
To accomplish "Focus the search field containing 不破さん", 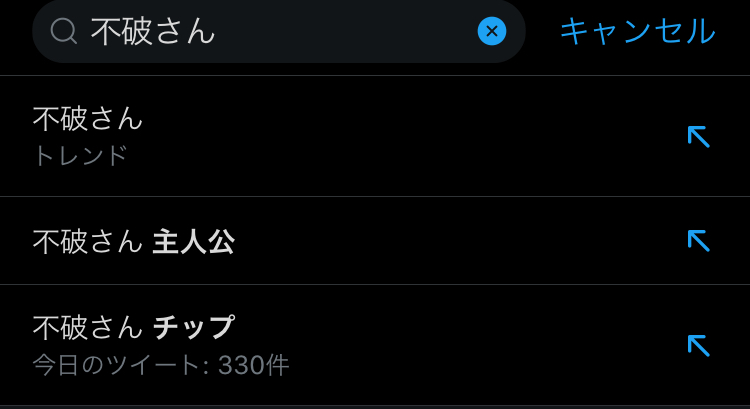I will click(x=280, y=32).
